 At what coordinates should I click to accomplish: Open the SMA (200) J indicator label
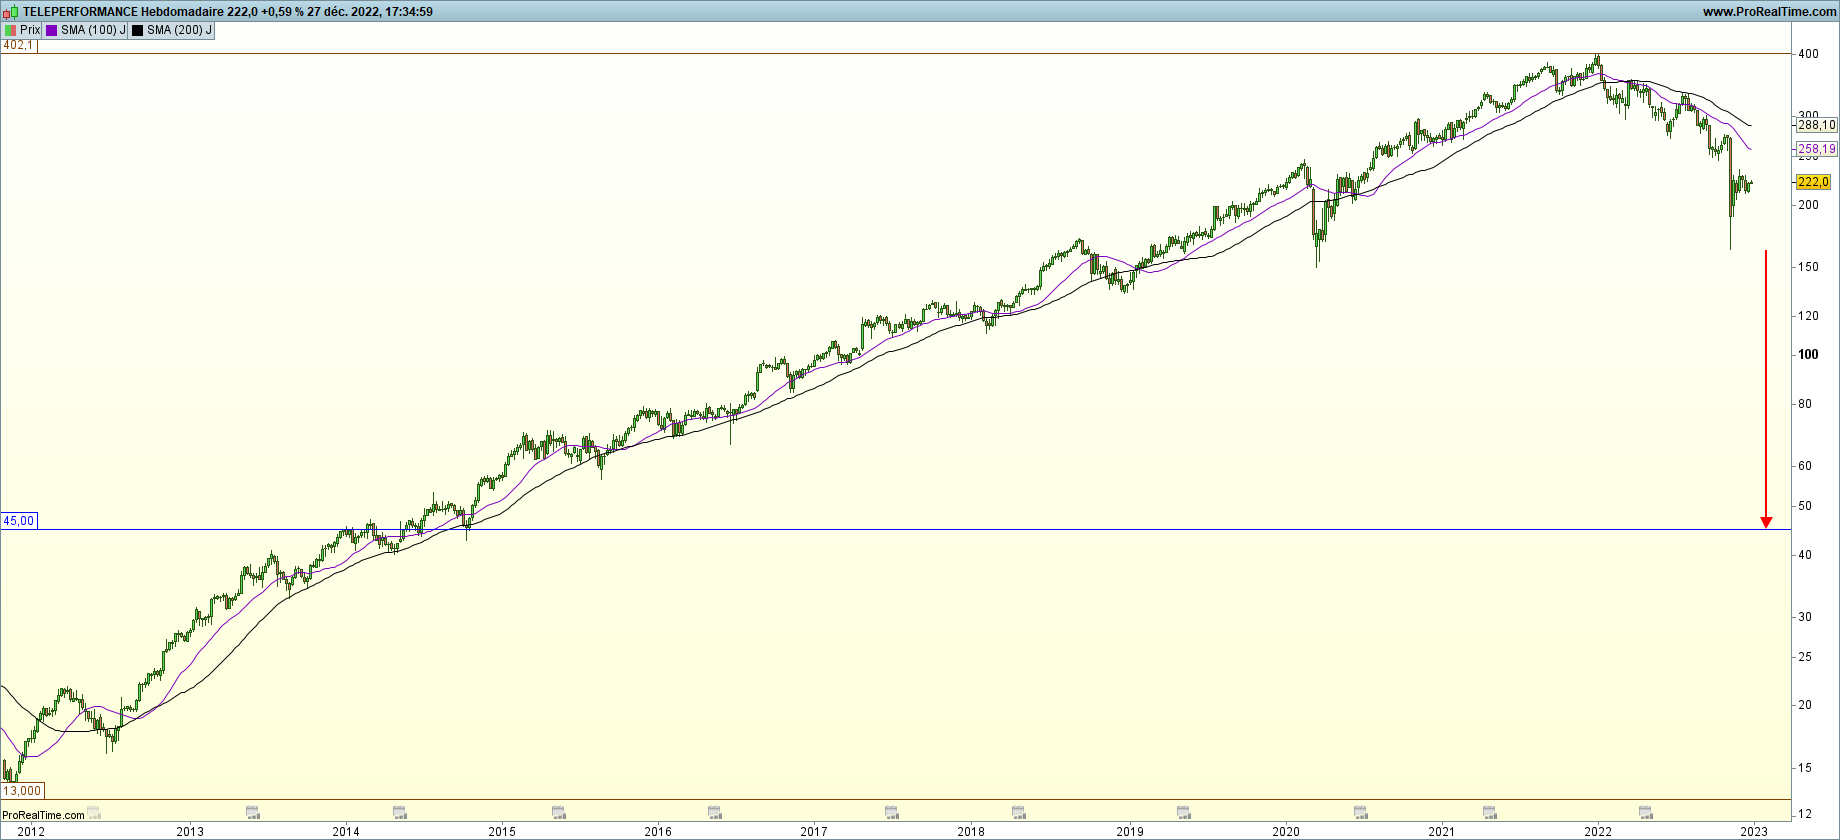(x=179, y=30)
